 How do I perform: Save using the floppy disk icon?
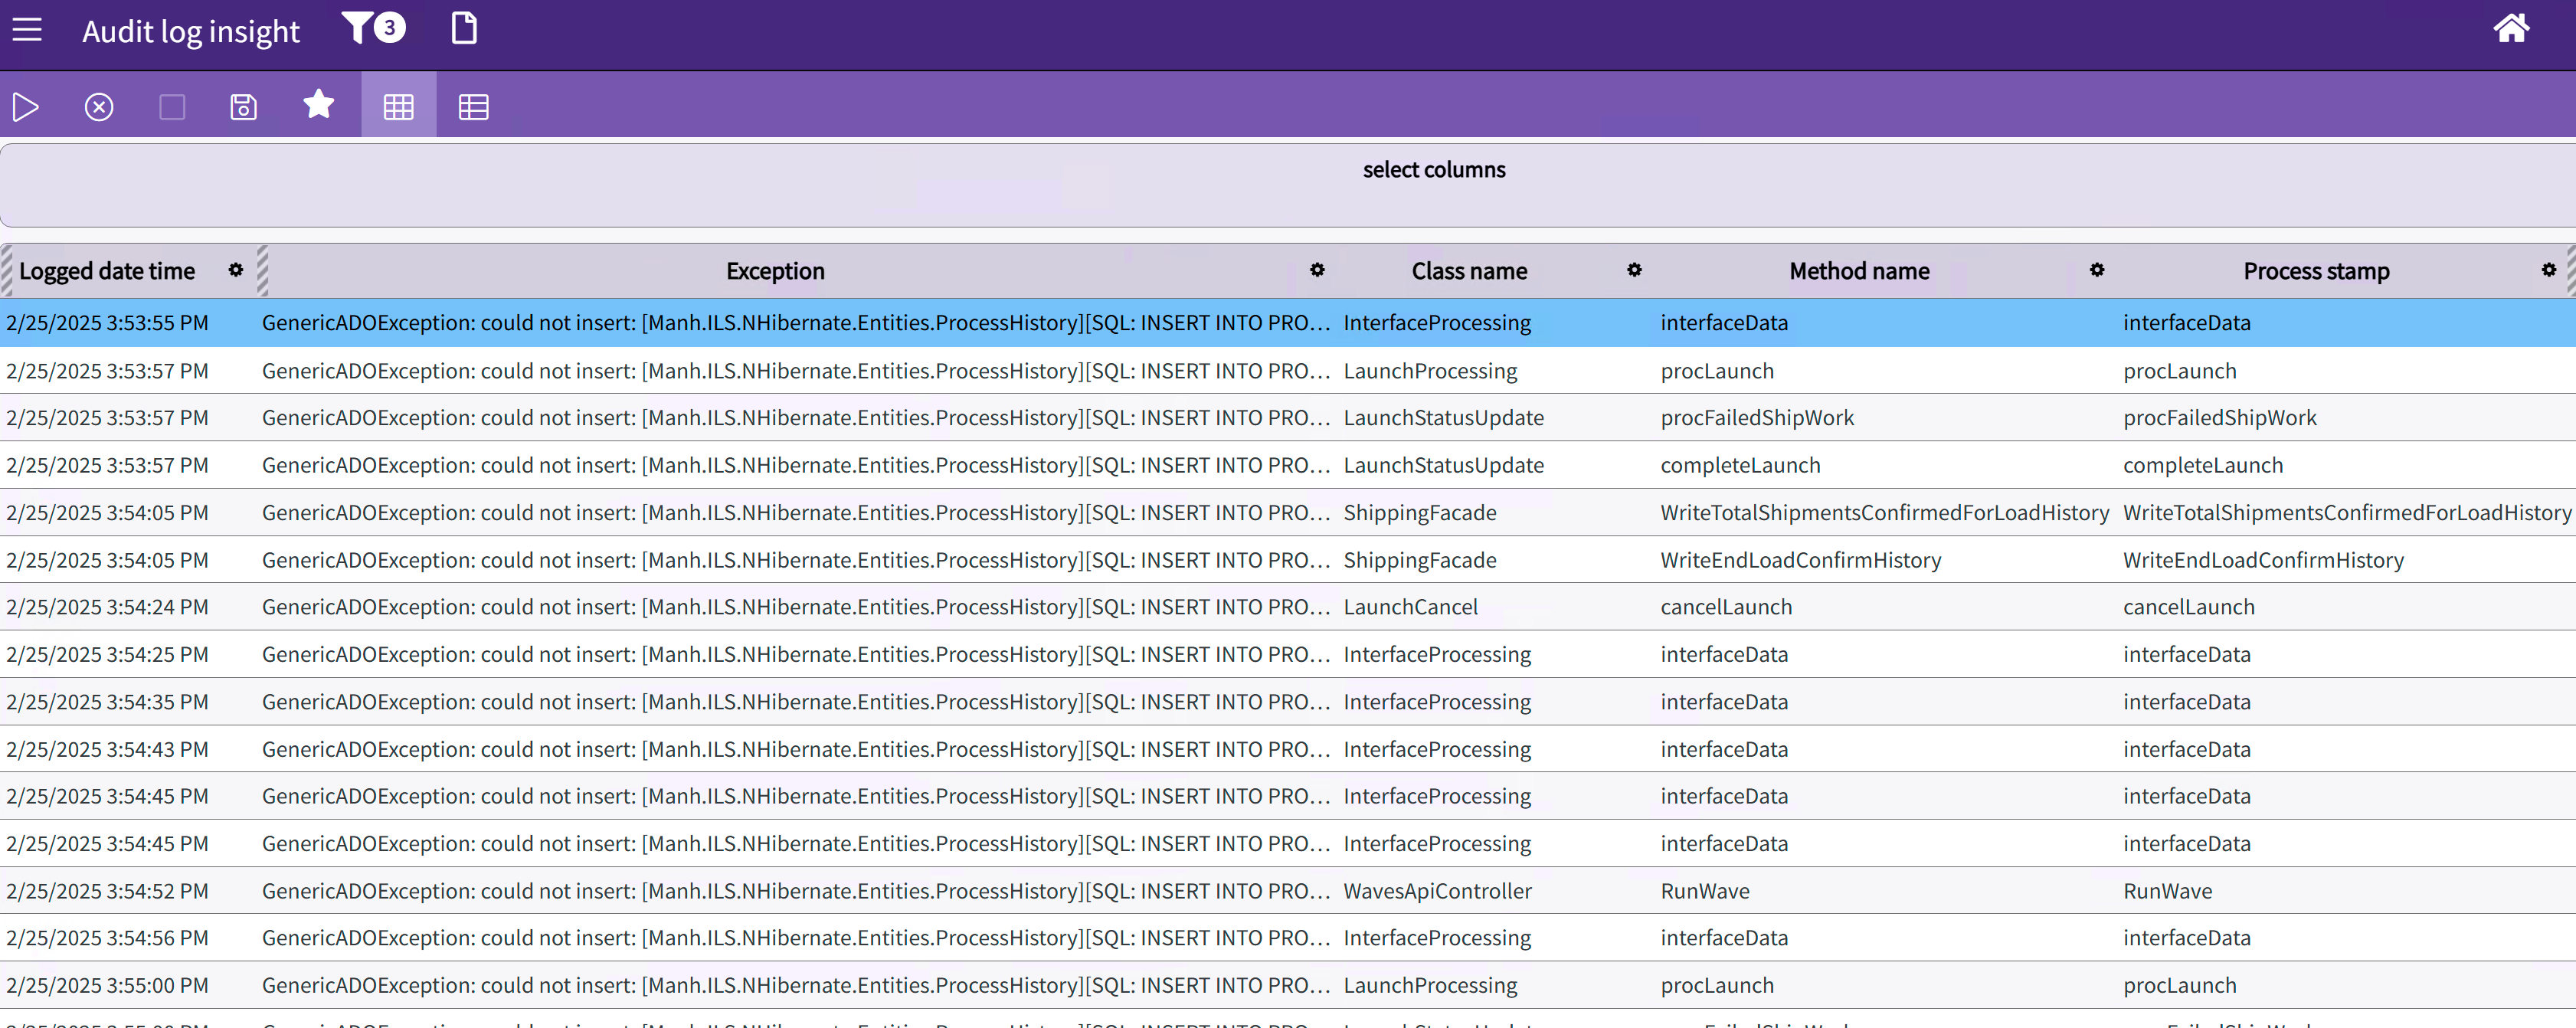click(244, 106)
